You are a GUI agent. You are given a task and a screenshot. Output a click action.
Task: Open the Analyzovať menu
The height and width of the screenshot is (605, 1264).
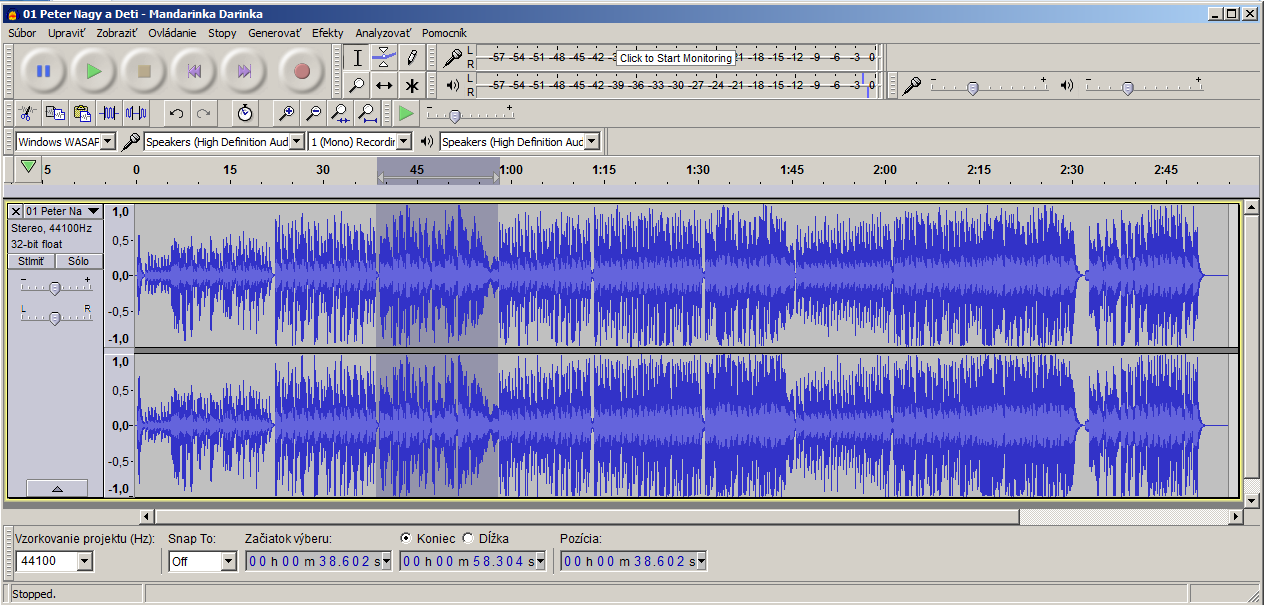384,33
